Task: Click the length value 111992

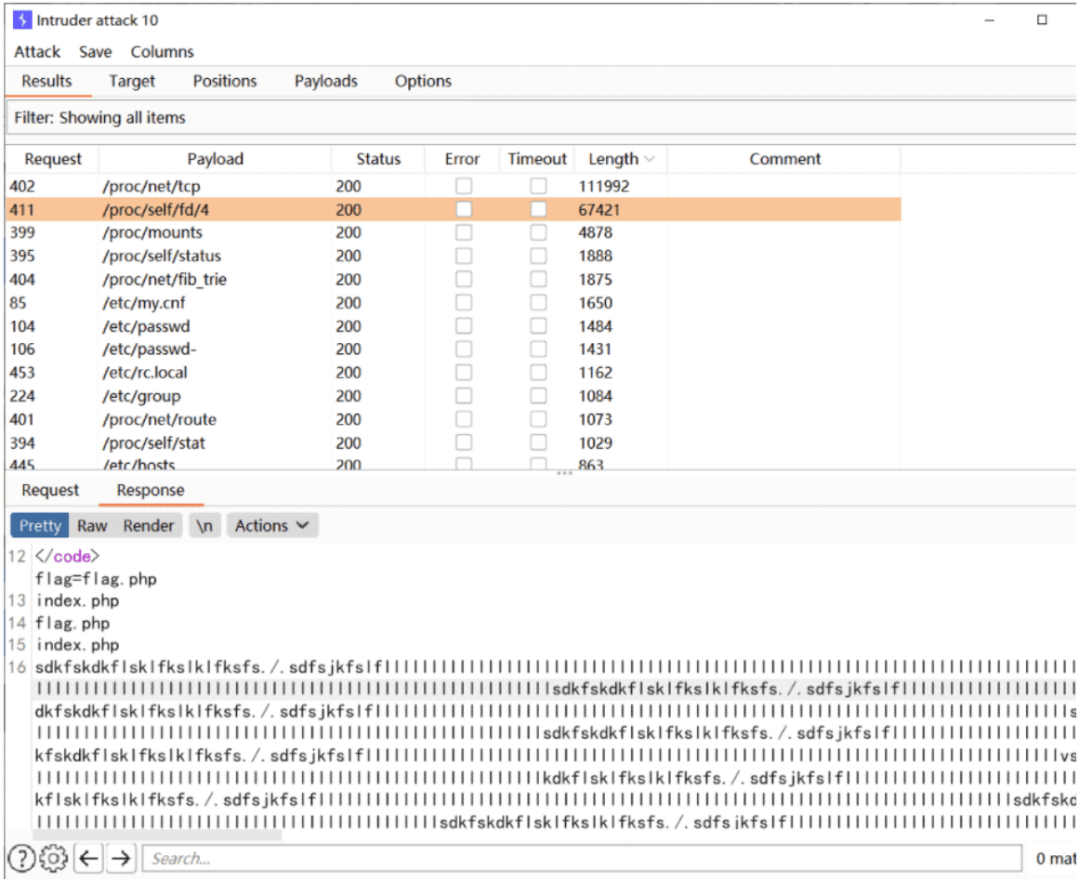Action: tap(603, 186)
